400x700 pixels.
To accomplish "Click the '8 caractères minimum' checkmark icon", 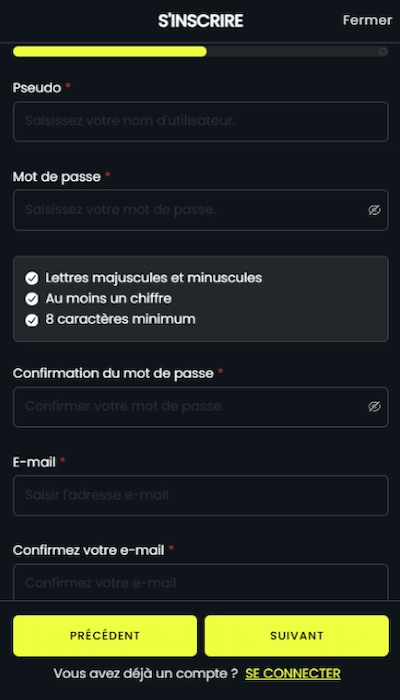I will point(32,320).
